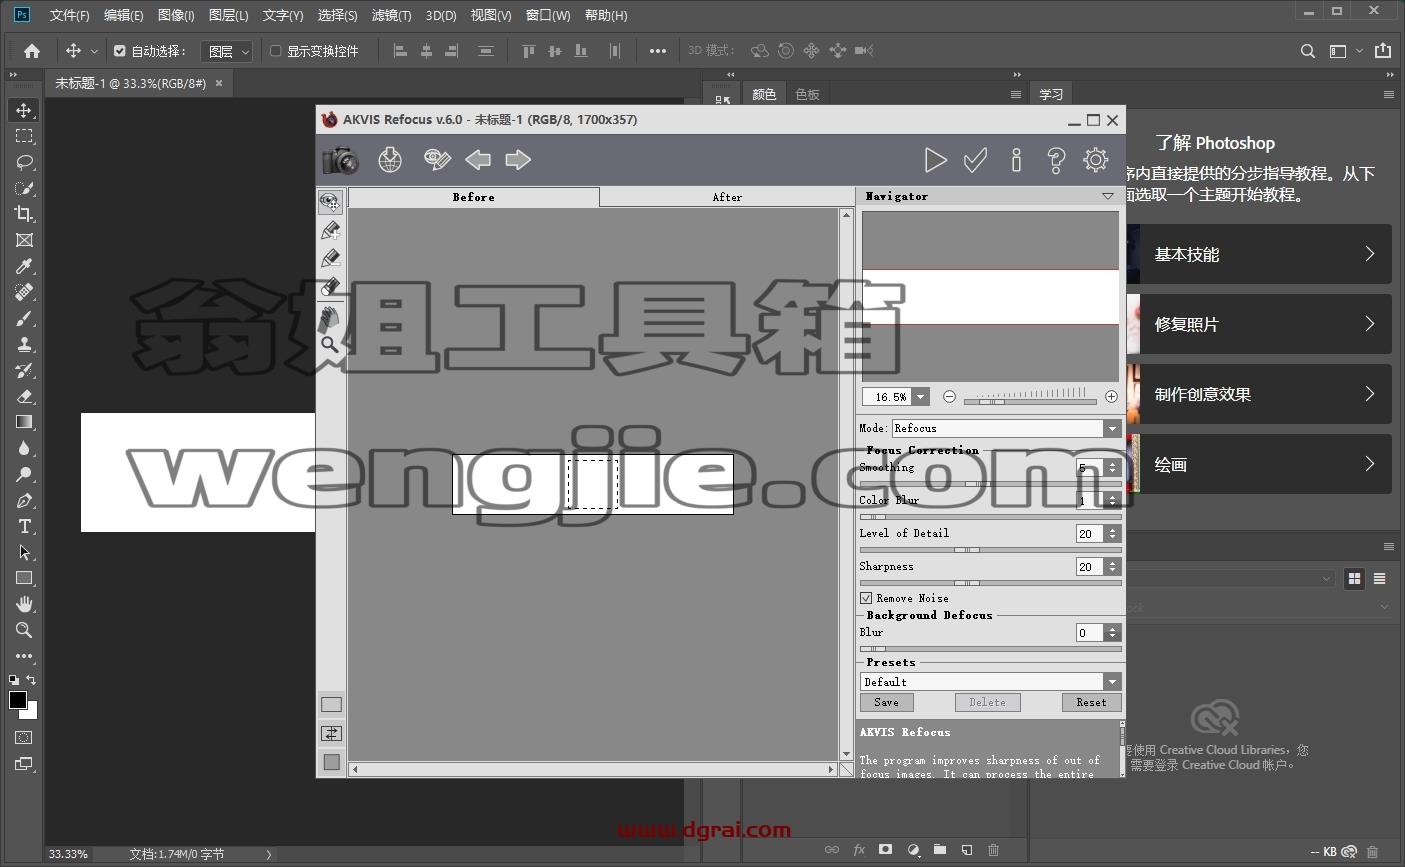Adjust the Smoothing slider
The height and width of the screenshot is (867, 1405).
[990, 484]
